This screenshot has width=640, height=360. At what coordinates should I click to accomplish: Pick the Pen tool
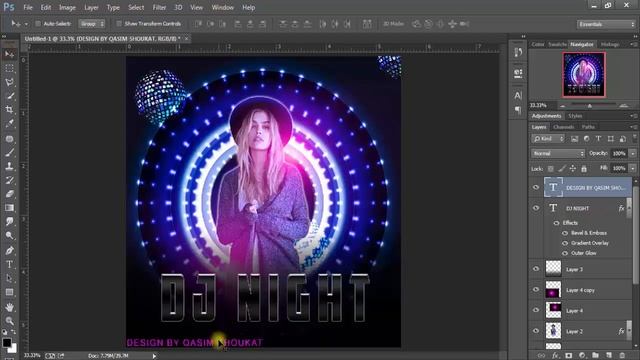[9, 250]
